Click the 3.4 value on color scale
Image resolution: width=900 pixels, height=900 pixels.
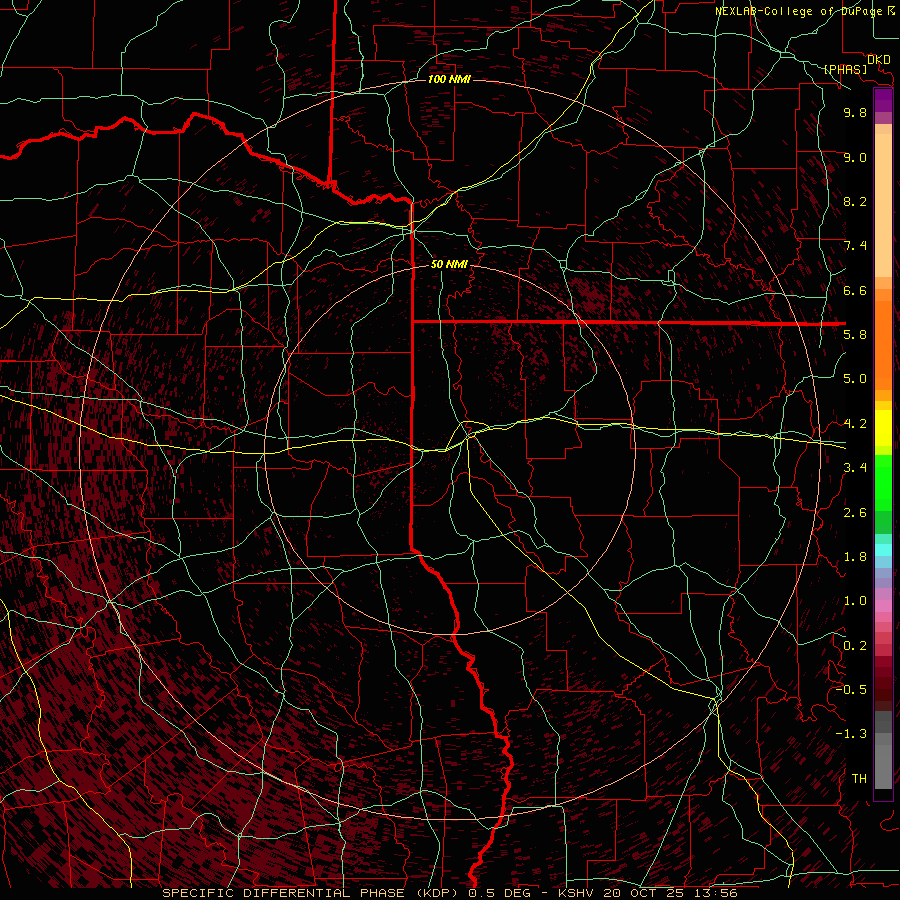click(855, 468)
